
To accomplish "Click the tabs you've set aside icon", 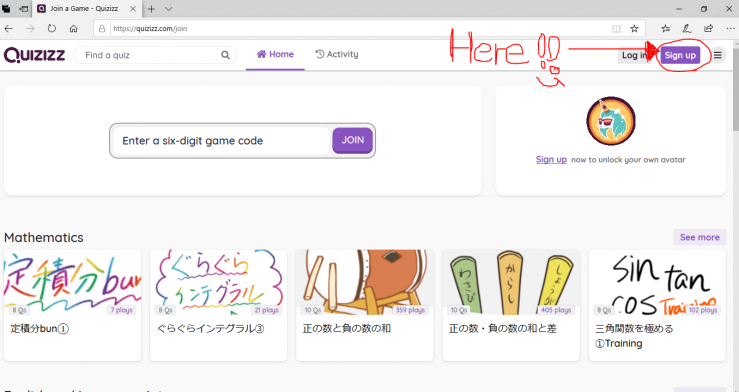I will click(x=7, y=9).
